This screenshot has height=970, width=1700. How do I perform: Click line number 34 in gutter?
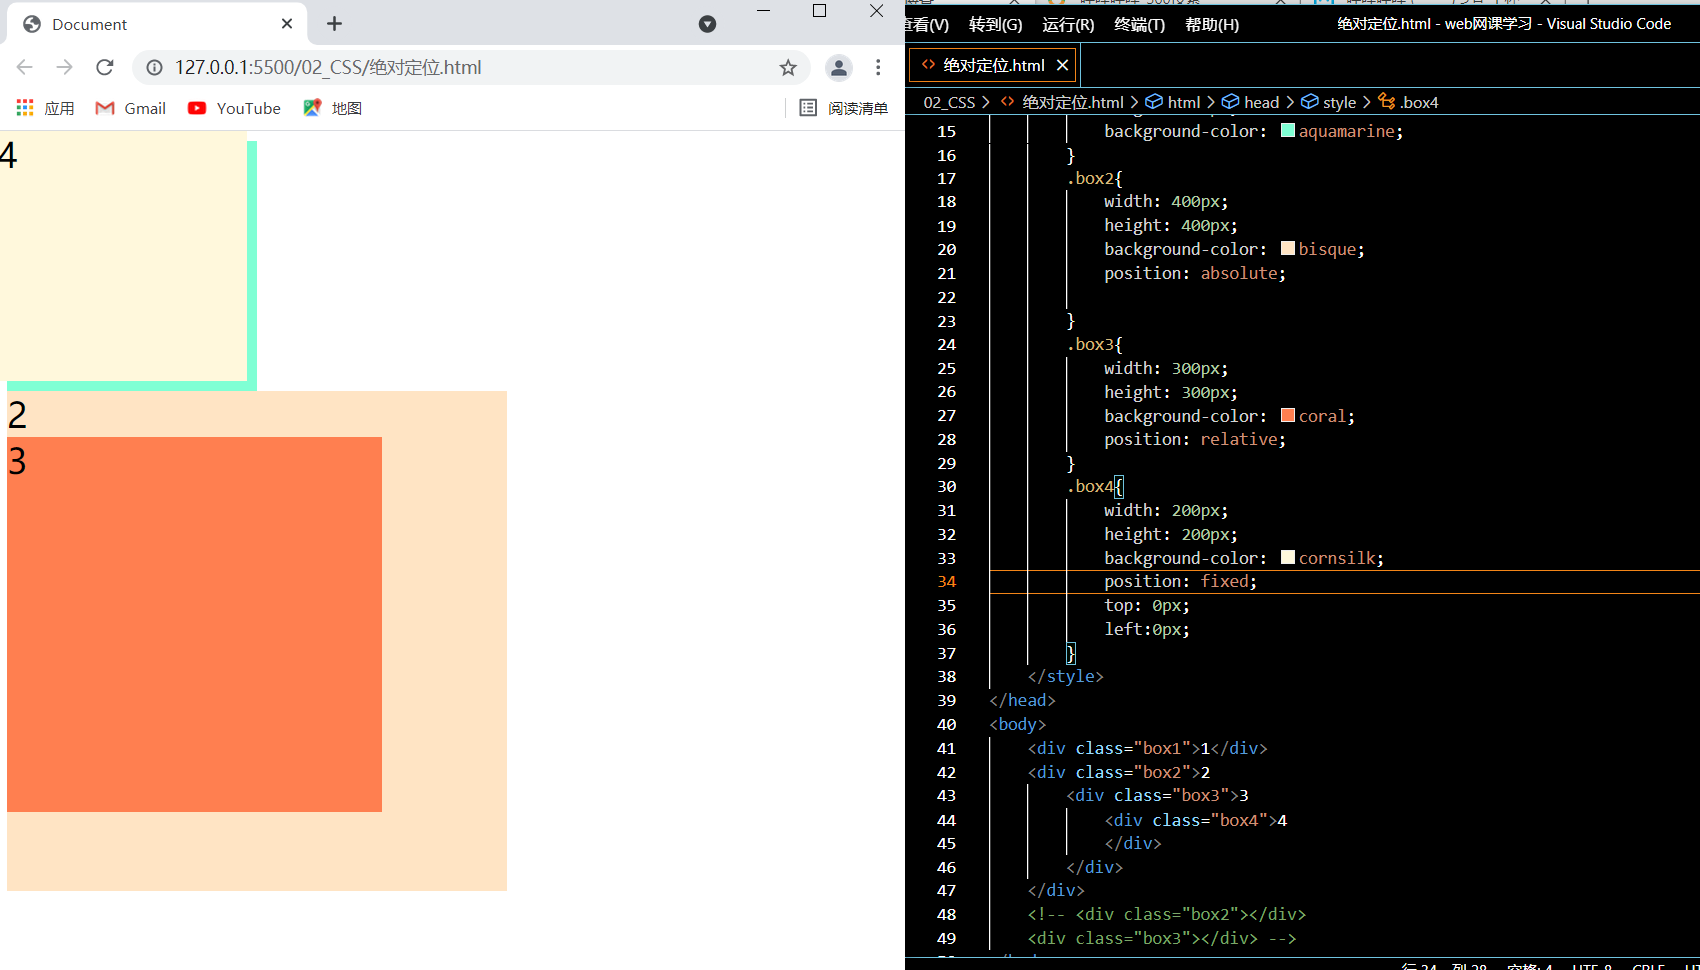(x=946, y=581)
